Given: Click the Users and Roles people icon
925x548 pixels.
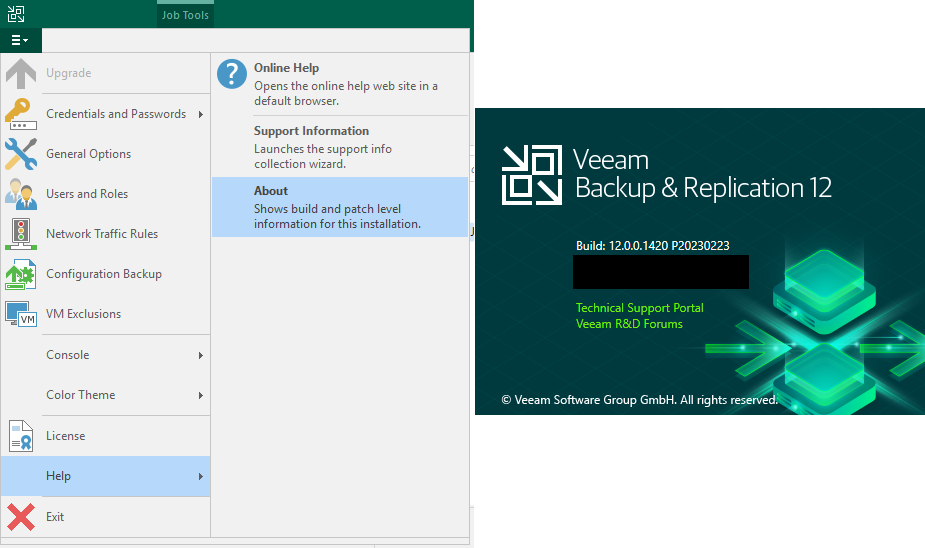Looking at the screenshot, I should pos(21,194).
